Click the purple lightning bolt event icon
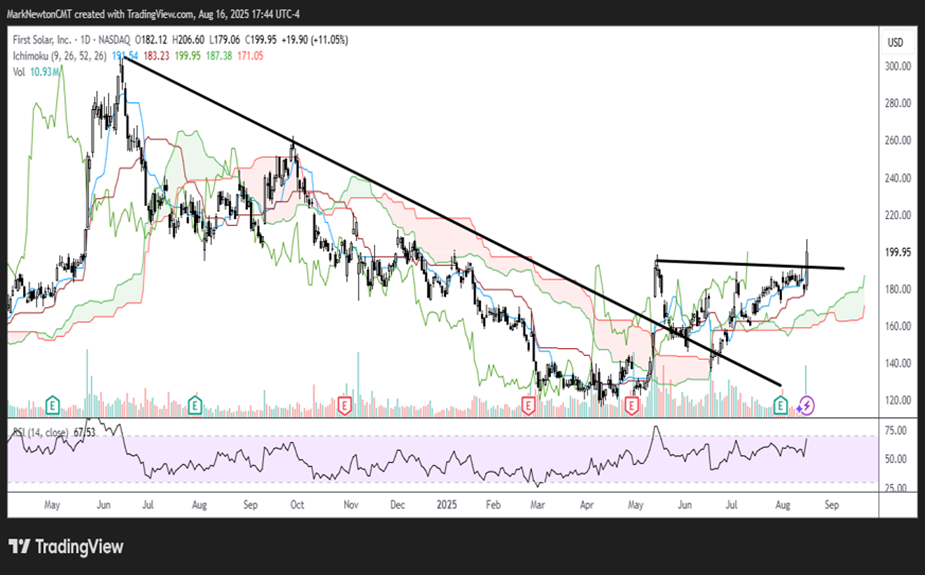The image size is (925, 575). 807,405
